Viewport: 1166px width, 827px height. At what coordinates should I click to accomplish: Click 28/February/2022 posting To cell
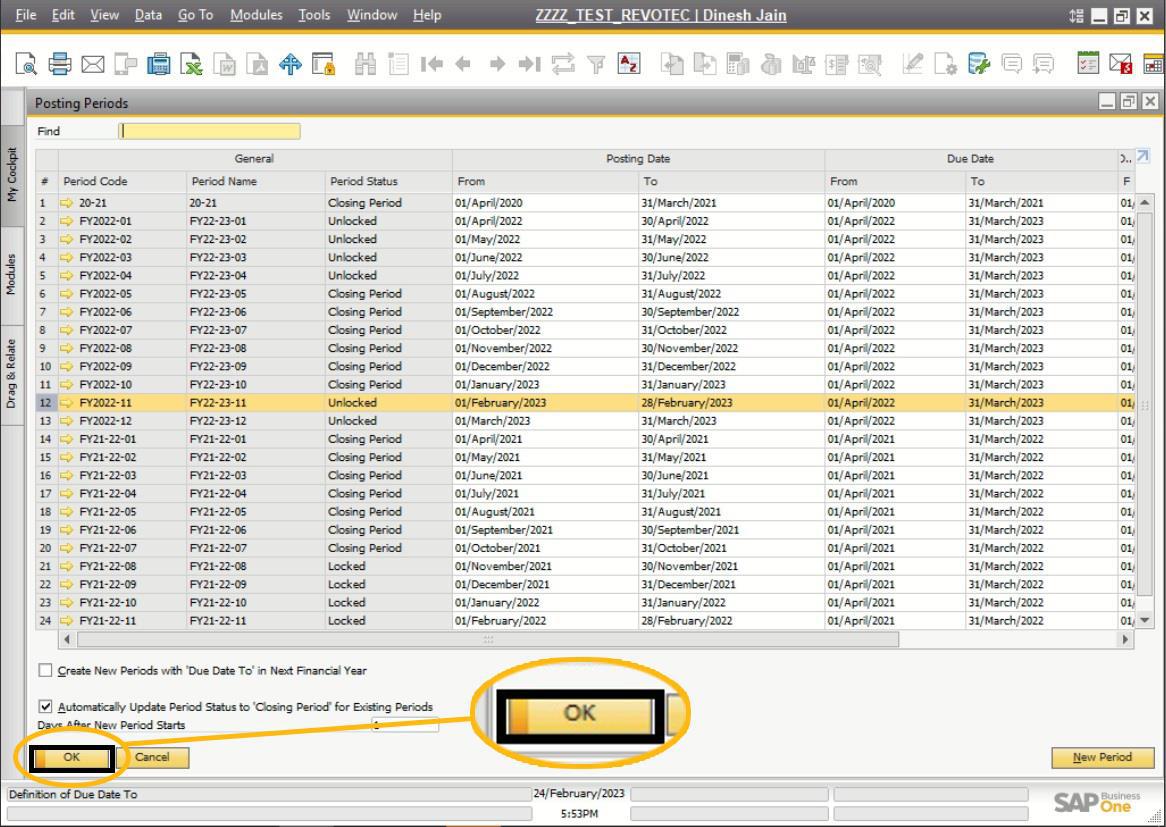tap(732, 620)
